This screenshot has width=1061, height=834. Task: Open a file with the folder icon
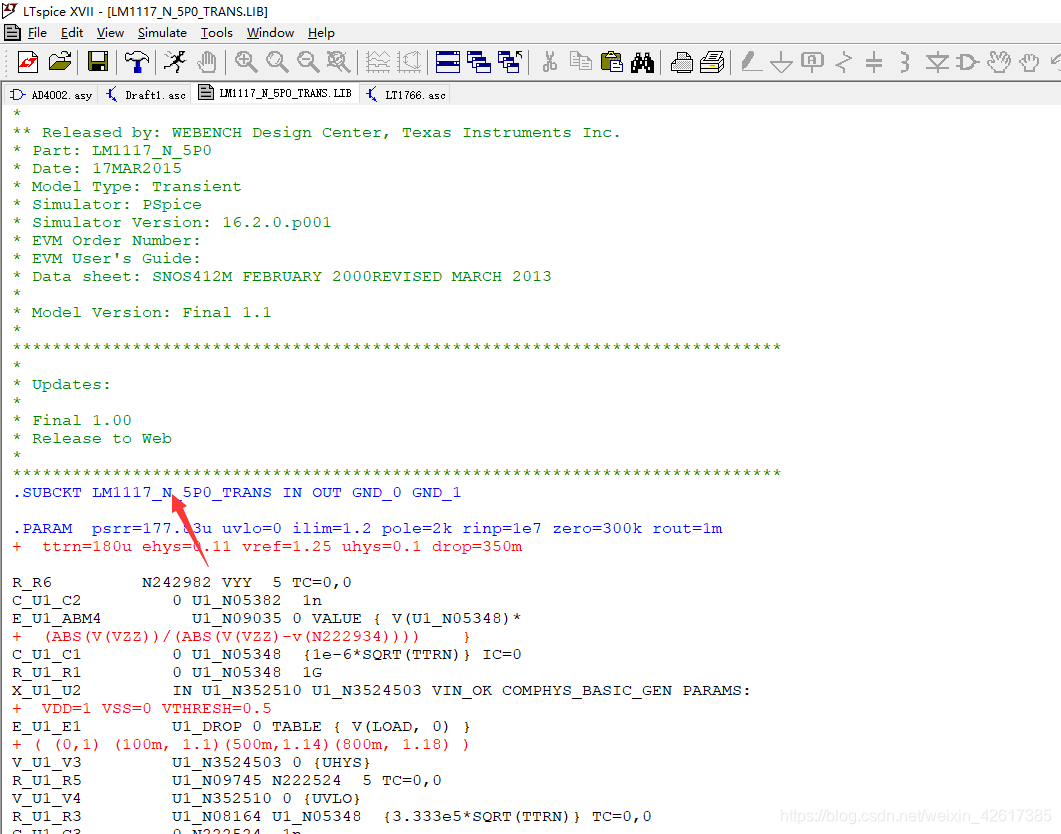[60, 62]
